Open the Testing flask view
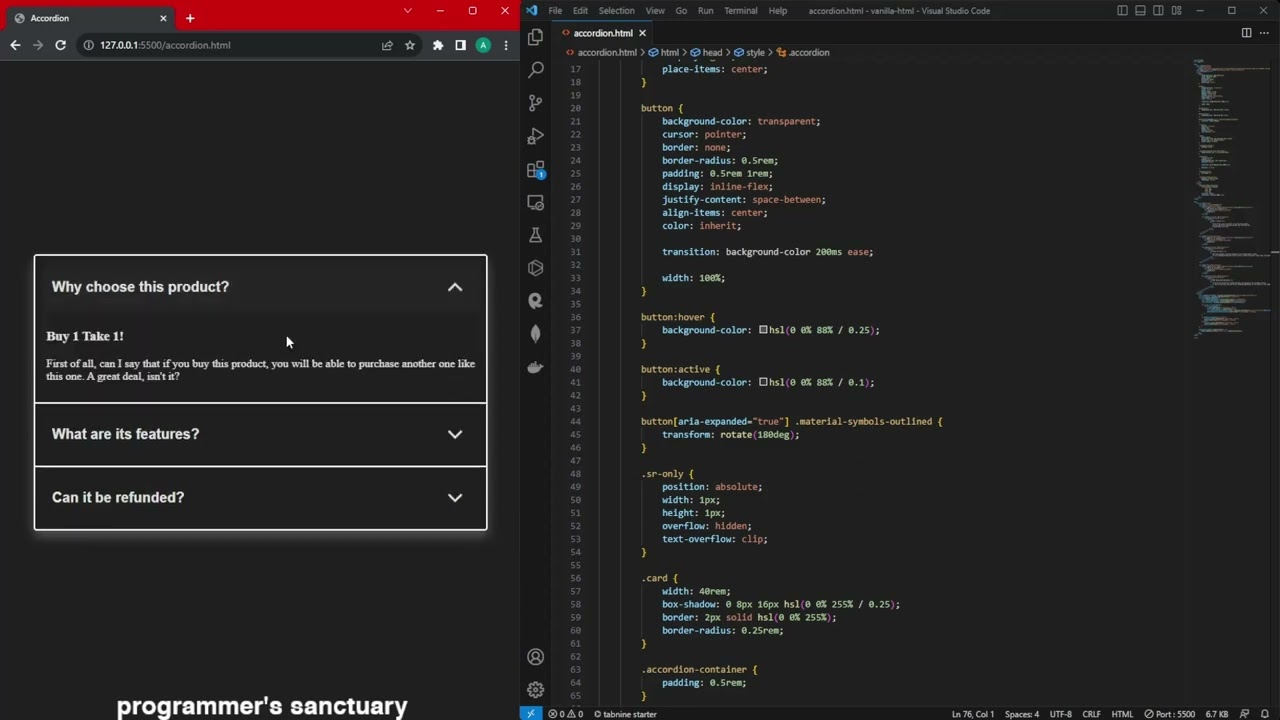The image size is (1280, 720). click(x=536, y=235)
